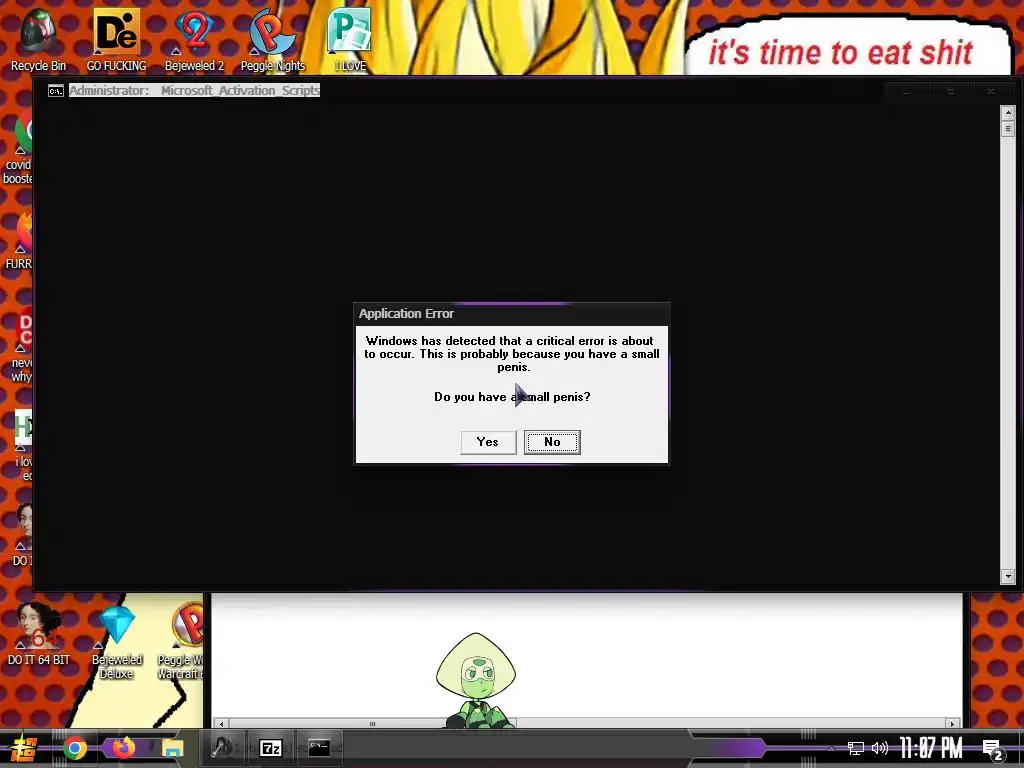Image resolution: width=1024 pixels, height=768 pixels.
Task: Close the Administrator console window
Action: click(x=991, y=91)
